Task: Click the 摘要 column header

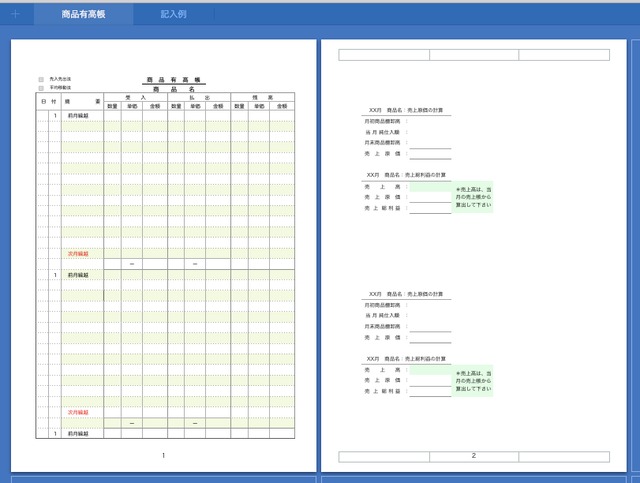Action: [82, 102]
